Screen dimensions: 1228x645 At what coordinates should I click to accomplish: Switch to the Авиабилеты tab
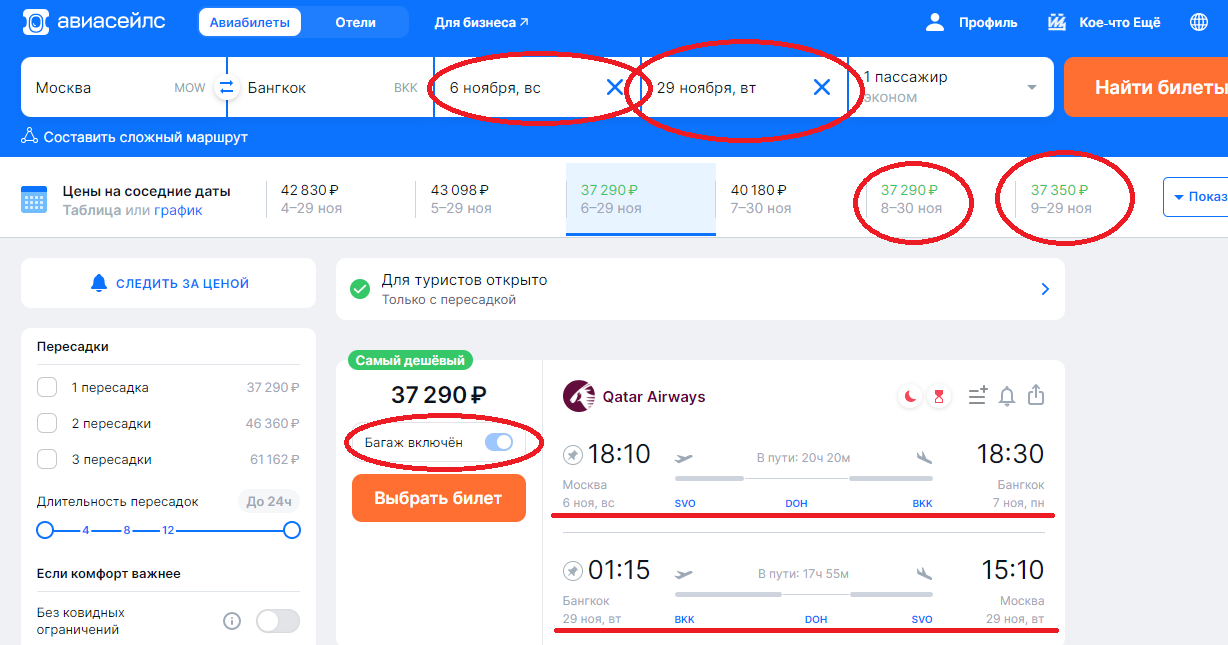(x=250, y=22)
